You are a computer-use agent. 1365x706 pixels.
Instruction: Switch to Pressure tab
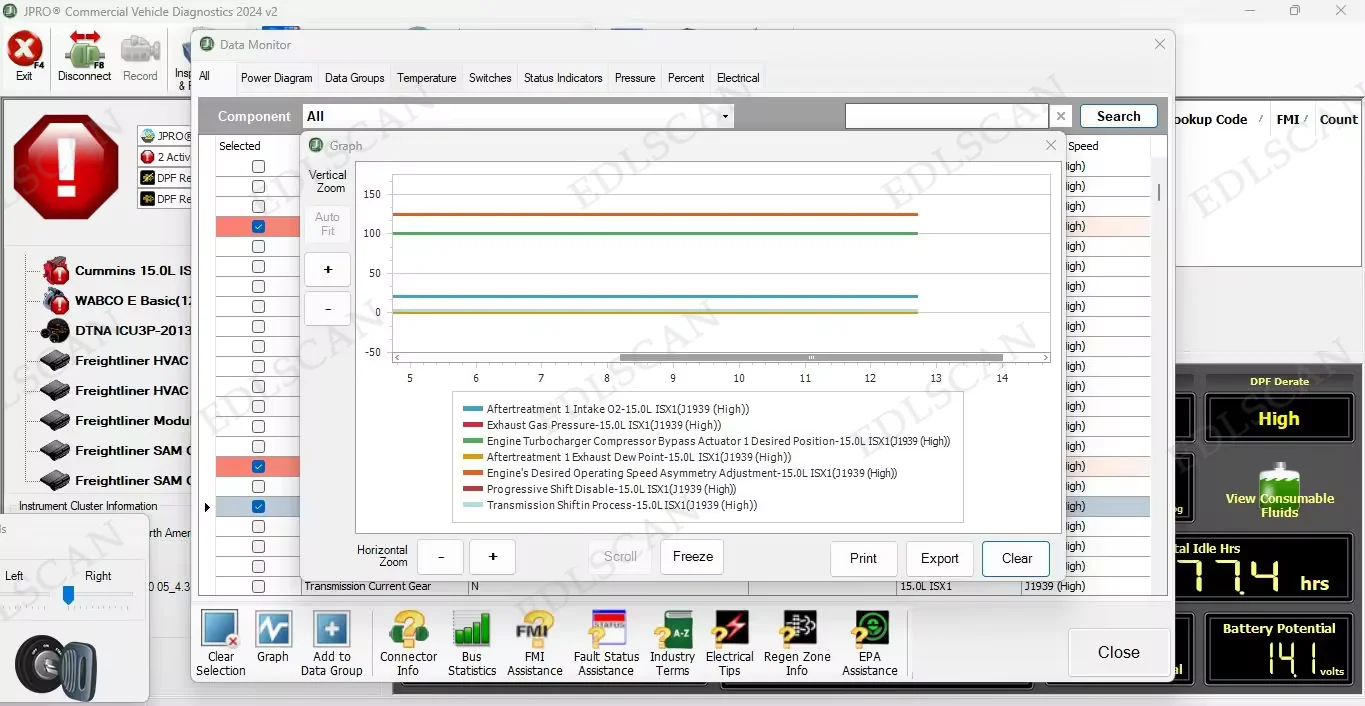(x=635, y=78)
